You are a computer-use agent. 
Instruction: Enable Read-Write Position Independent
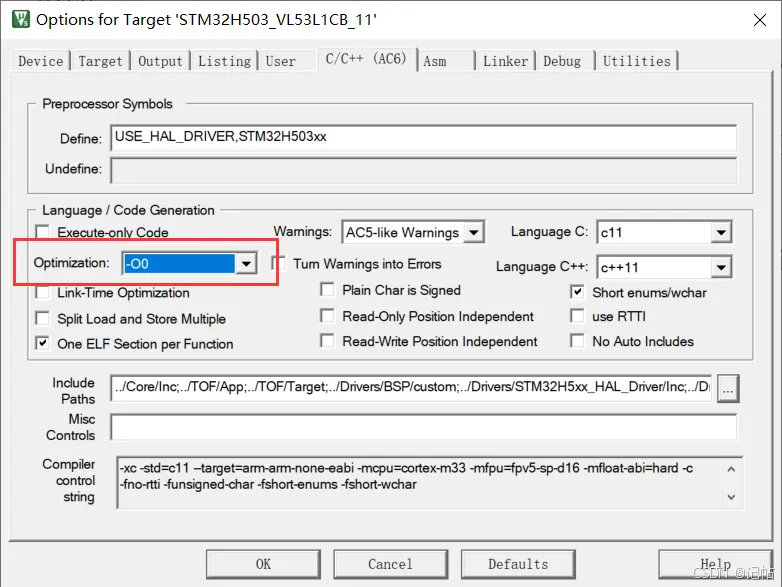click(x=327, y=341)
